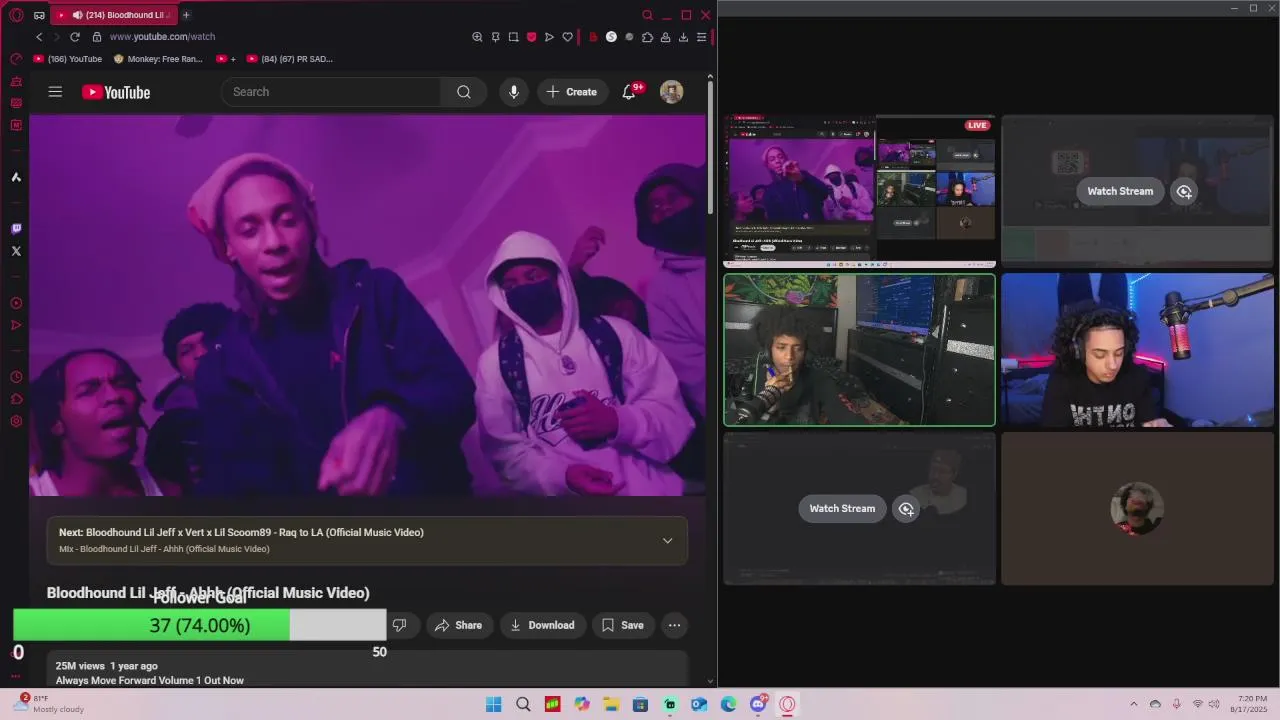This screenshot has width=1280, height=720.
Task: Open extensions cube in Opera toolbar
Action: (647, 37)
